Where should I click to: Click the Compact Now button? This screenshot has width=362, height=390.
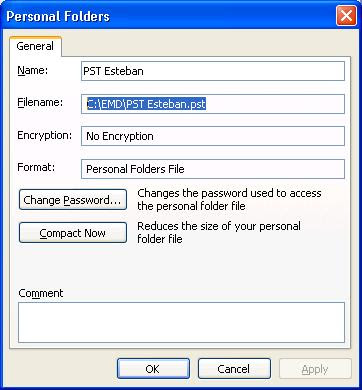coord(73,233)
